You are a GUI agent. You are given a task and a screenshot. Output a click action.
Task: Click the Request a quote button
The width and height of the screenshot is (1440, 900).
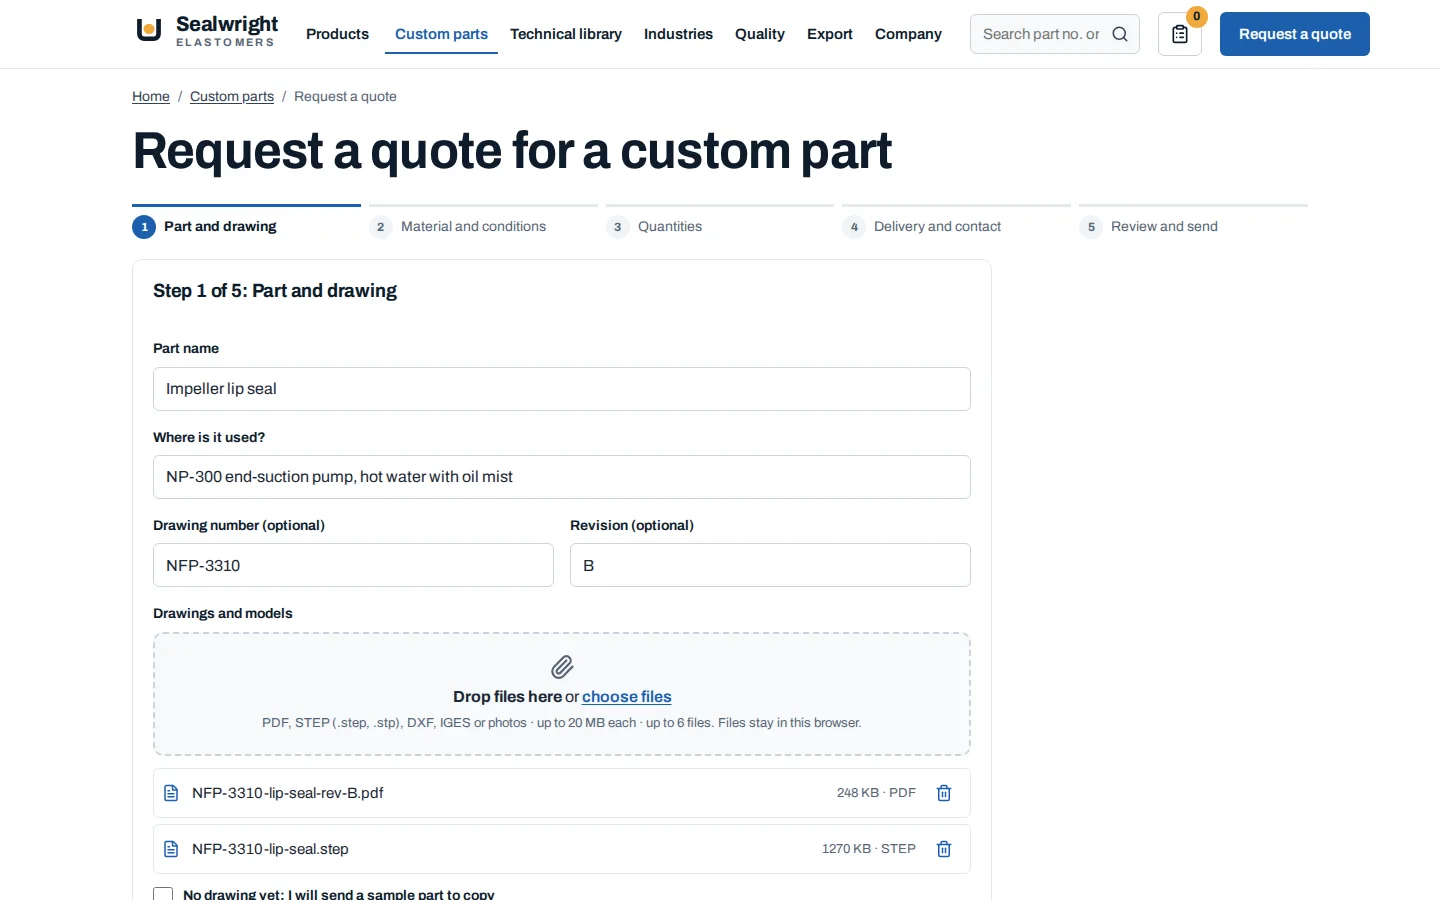(1295, 34)
